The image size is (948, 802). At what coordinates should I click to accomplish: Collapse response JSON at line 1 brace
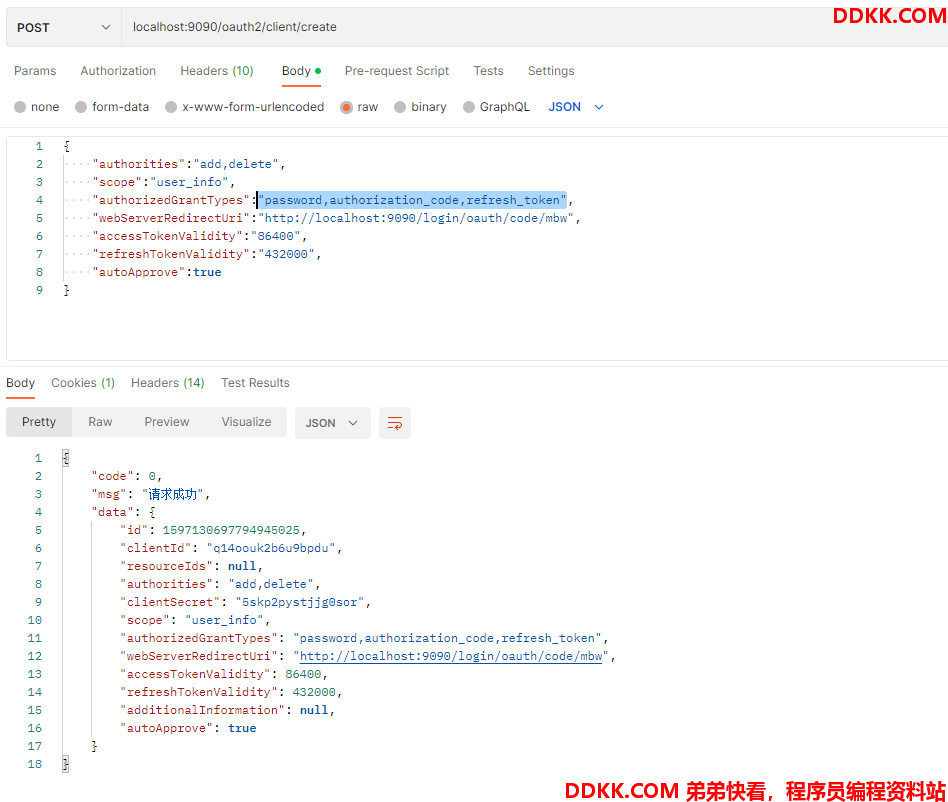[66, 458]
